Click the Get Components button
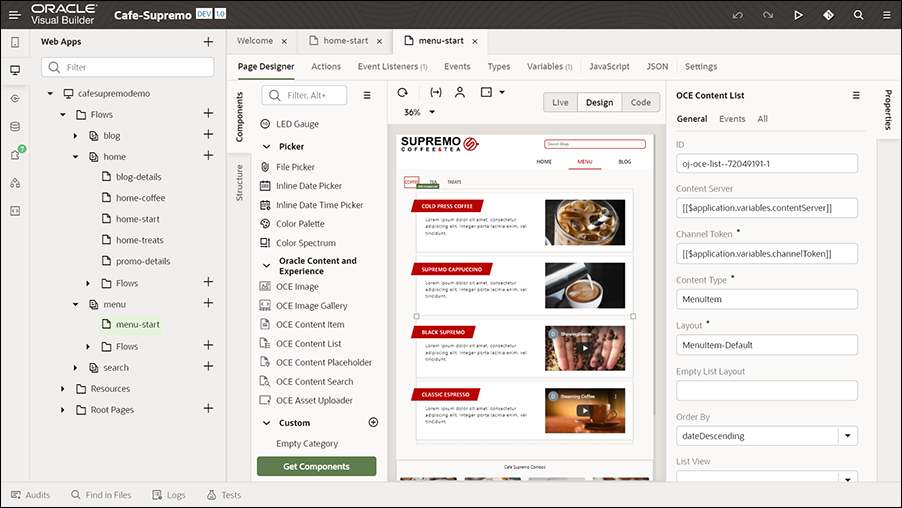The height and width of the screenshot is (508, 902). pyautogui.click(x=316, y=467)
